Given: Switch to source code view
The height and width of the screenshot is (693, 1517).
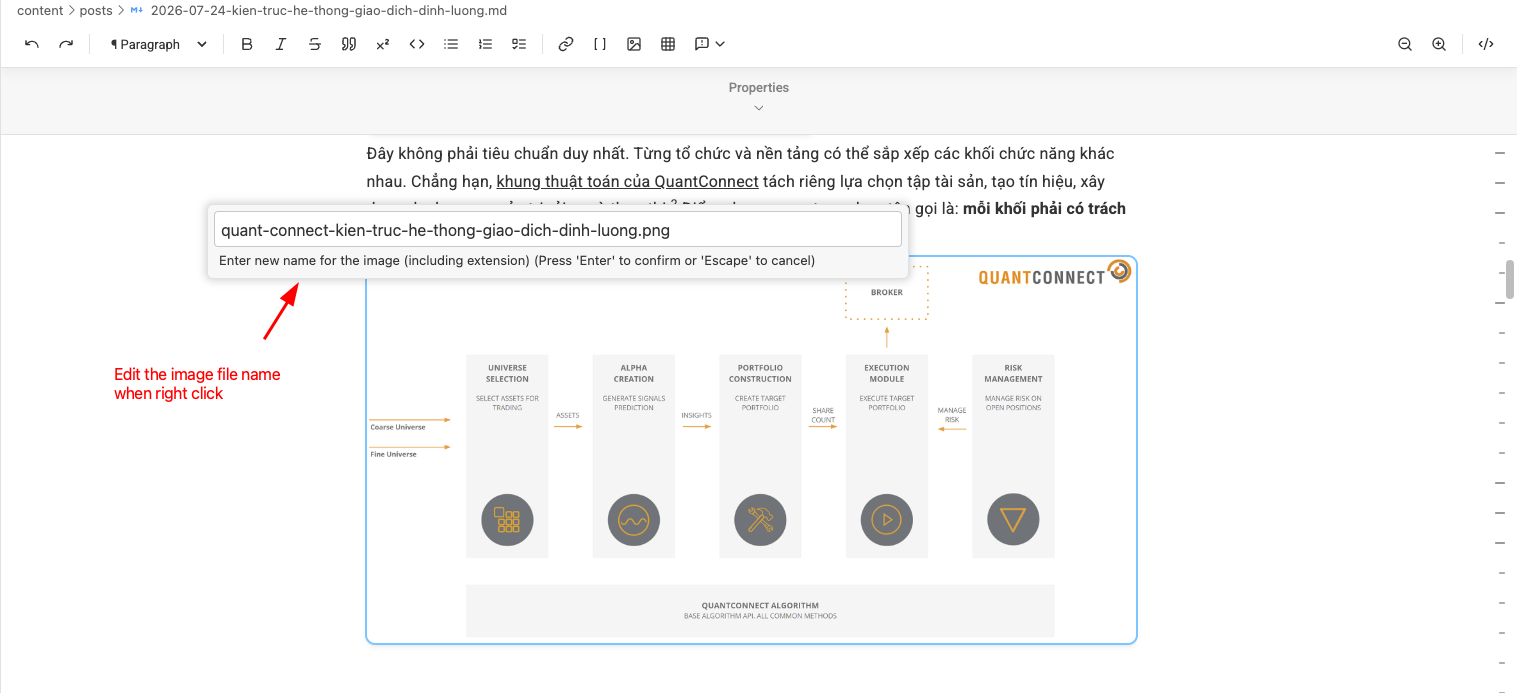Looking at the screenshot, I should [1486, 44].
